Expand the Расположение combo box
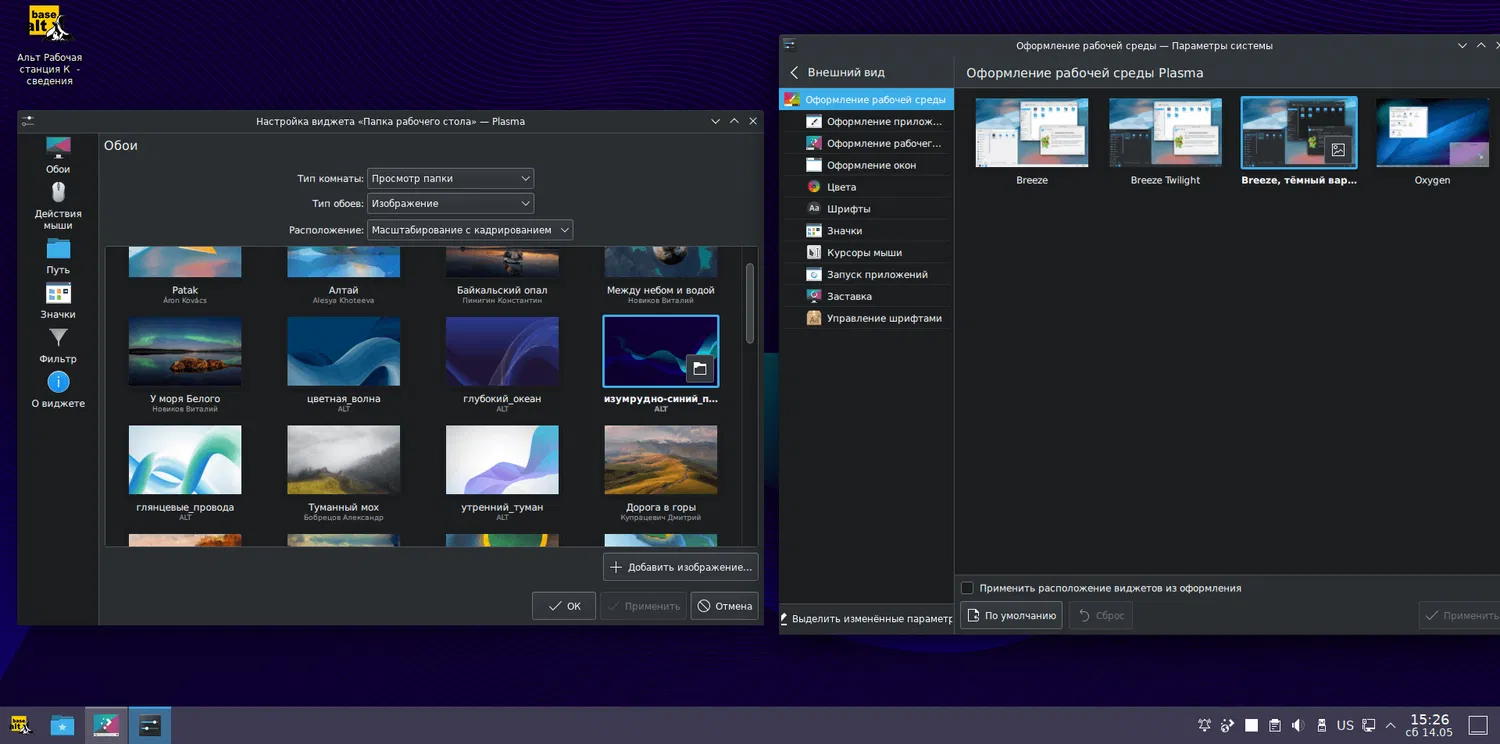The image size is (1500, 744). (470, 230)
